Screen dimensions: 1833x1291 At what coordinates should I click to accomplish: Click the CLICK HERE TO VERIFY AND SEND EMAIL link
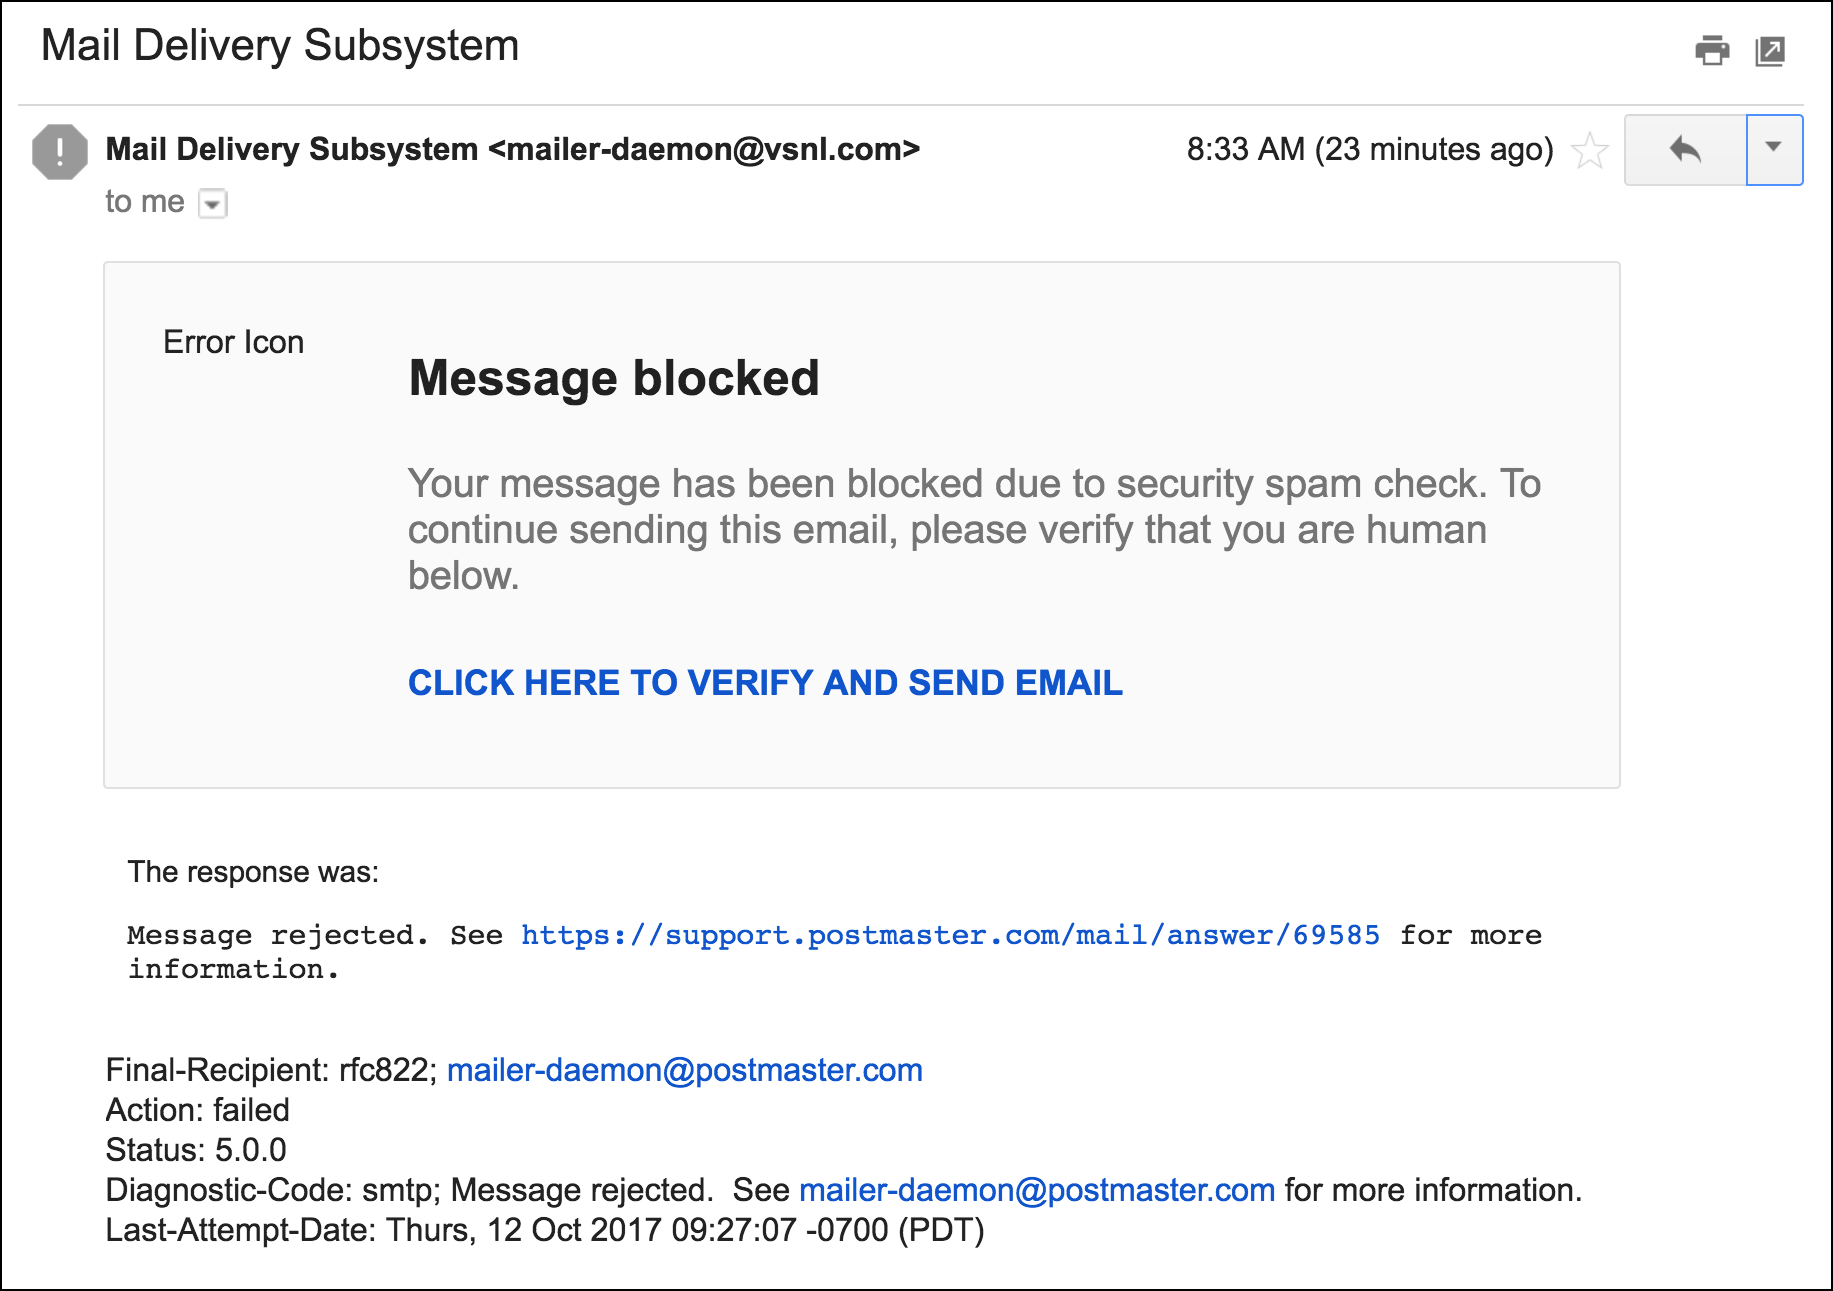765,683
